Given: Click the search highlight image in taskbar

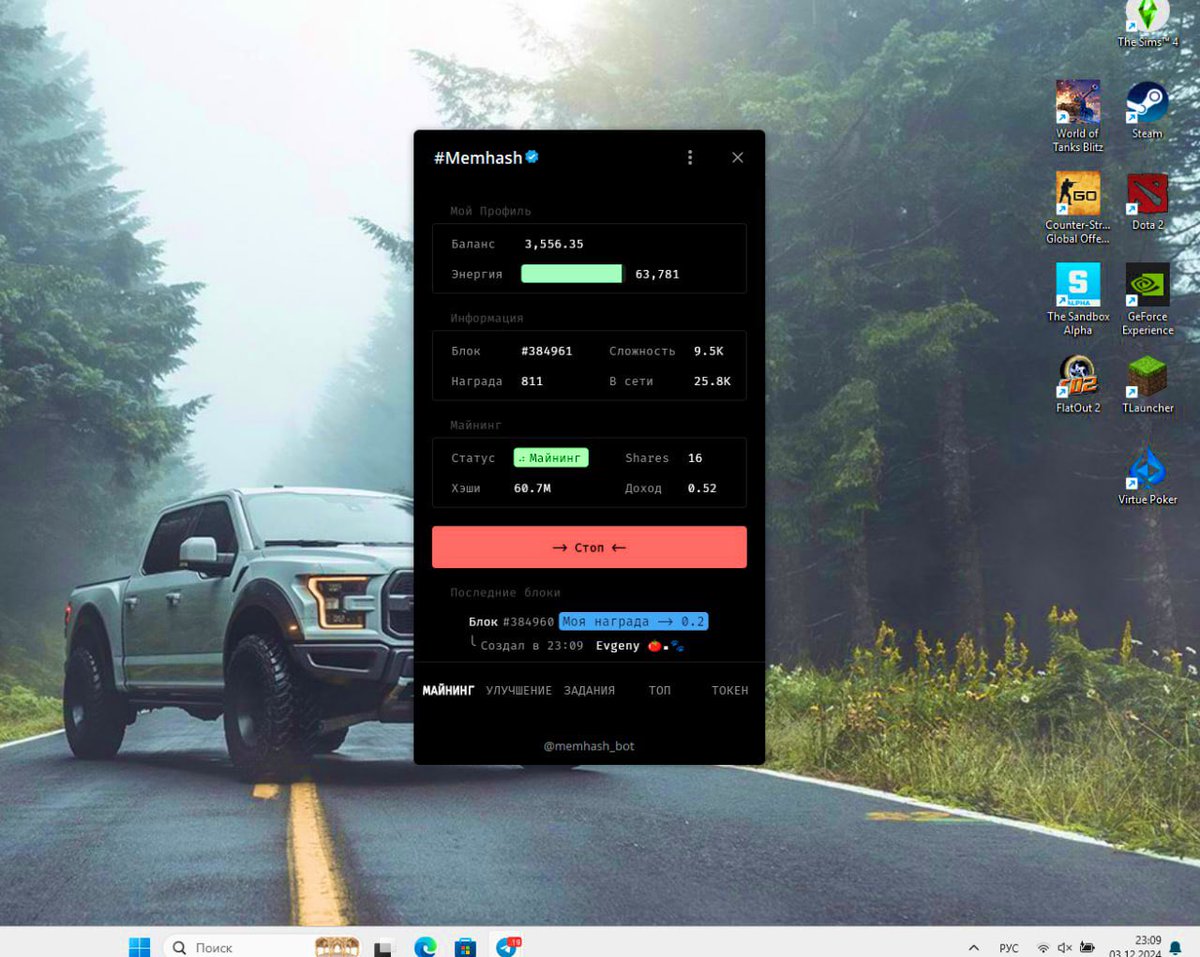Looking at the screenshot, I should (337, 947).
